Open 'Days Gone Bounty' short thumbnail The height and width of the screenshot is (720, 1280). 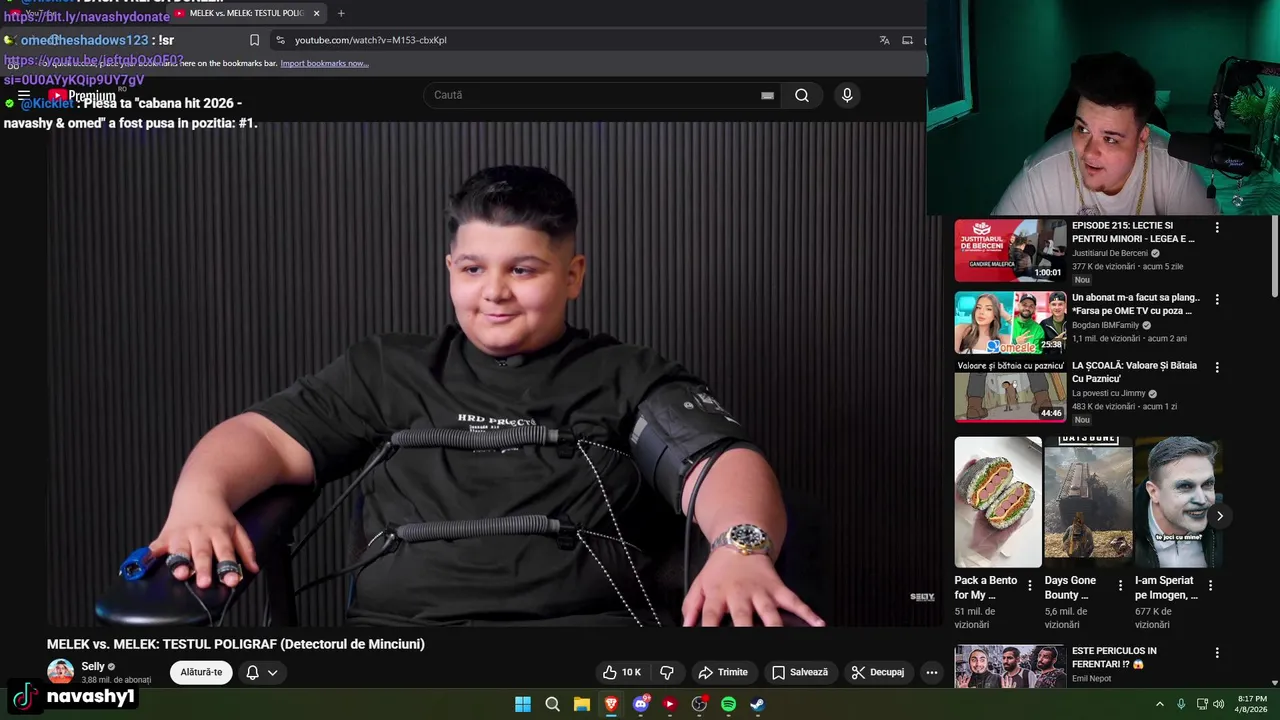[1088, 502]
